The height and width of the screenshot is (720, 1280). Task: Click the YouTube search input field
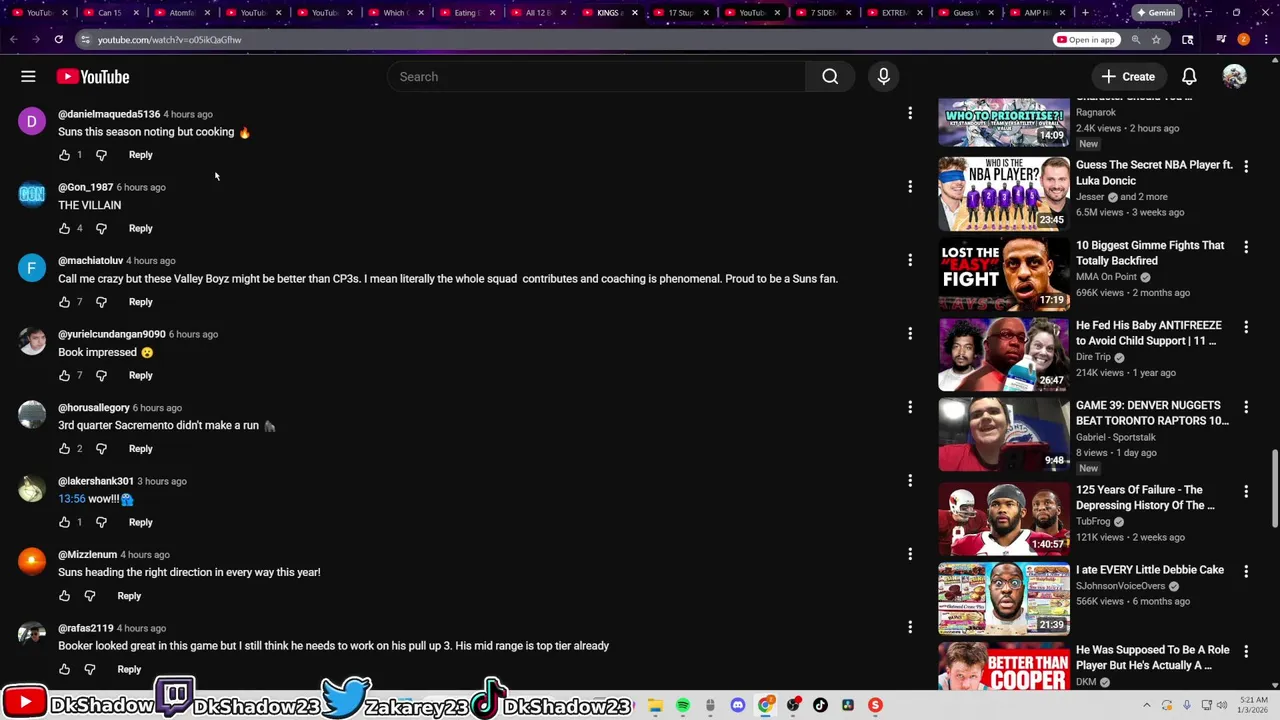(596, 77)
